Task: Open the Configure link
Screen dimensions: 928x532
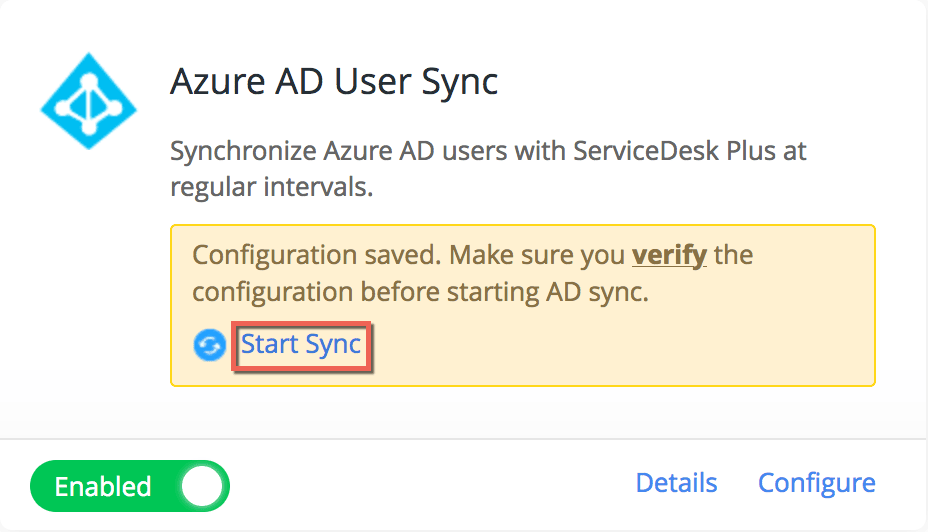Action: pyautogui.click(x=816, y=483)
